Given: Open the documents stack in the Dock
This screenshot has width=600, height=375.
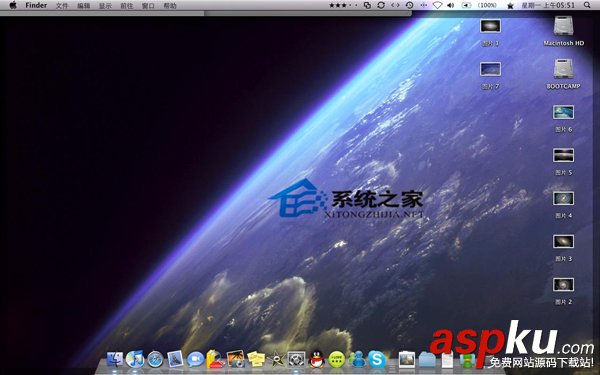Looking at the screenshot, I should click(447, 360).
